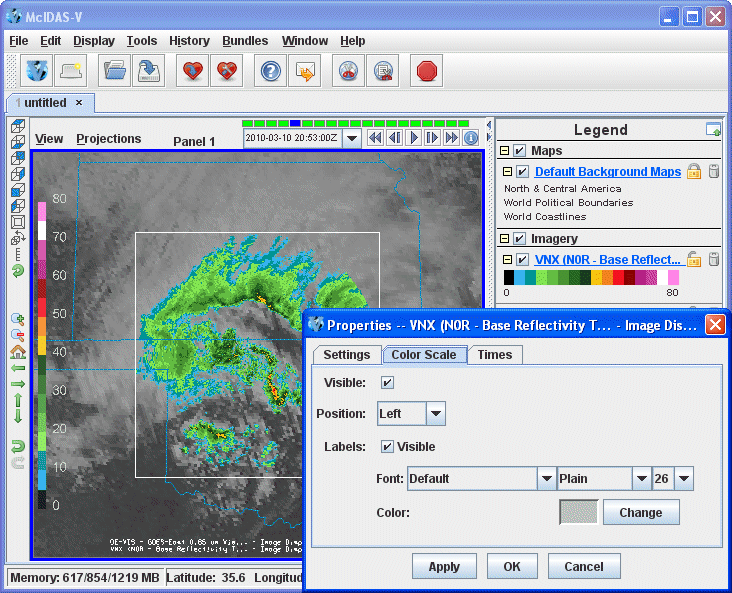Screen dimensions: 732x593
Task: Uncheck the color scale Visible checkbox
Action: tap(387, 383)
